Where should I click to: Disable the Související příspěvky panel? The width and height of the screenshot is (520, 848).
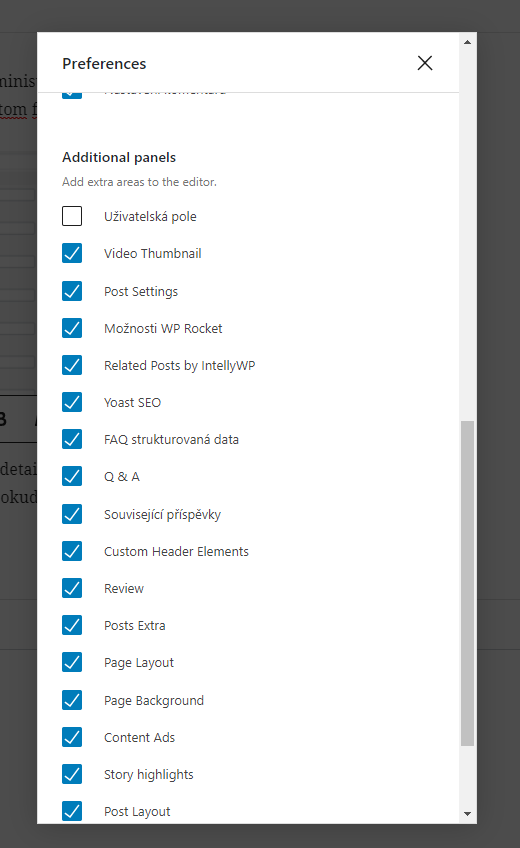[x=72, y=514]
